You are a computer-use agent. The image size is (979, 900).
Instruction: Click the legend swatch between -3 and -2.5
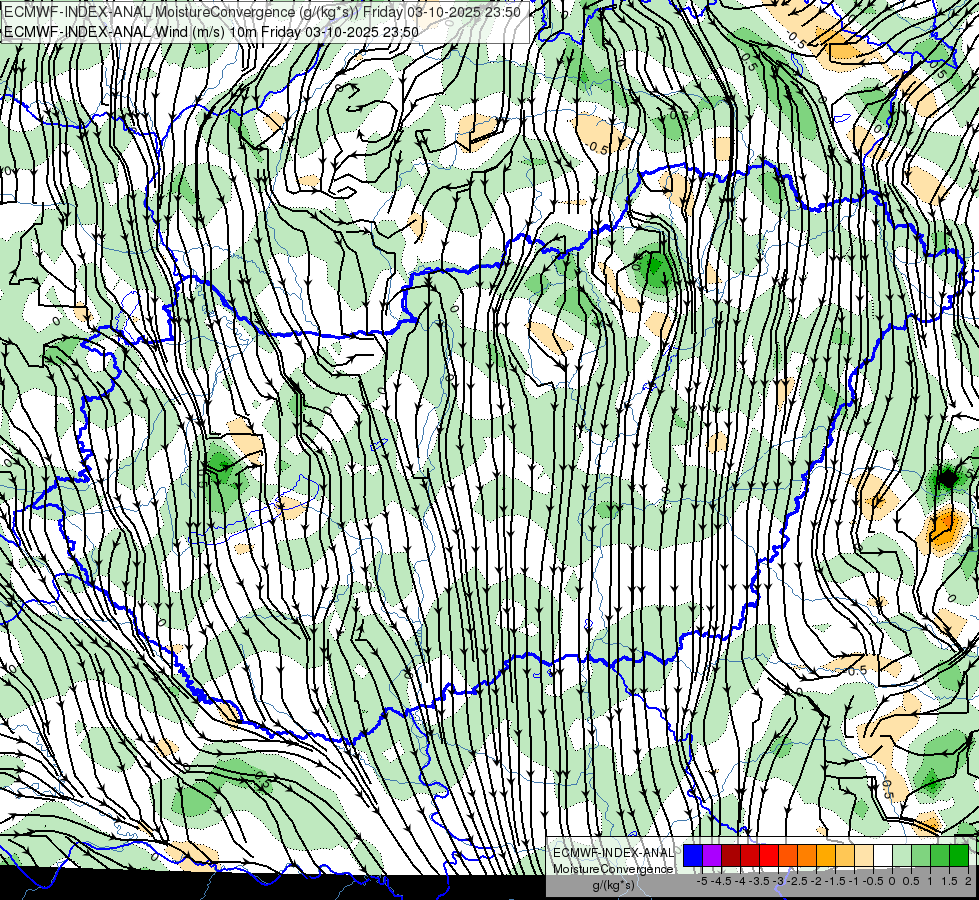pos(787,855)
